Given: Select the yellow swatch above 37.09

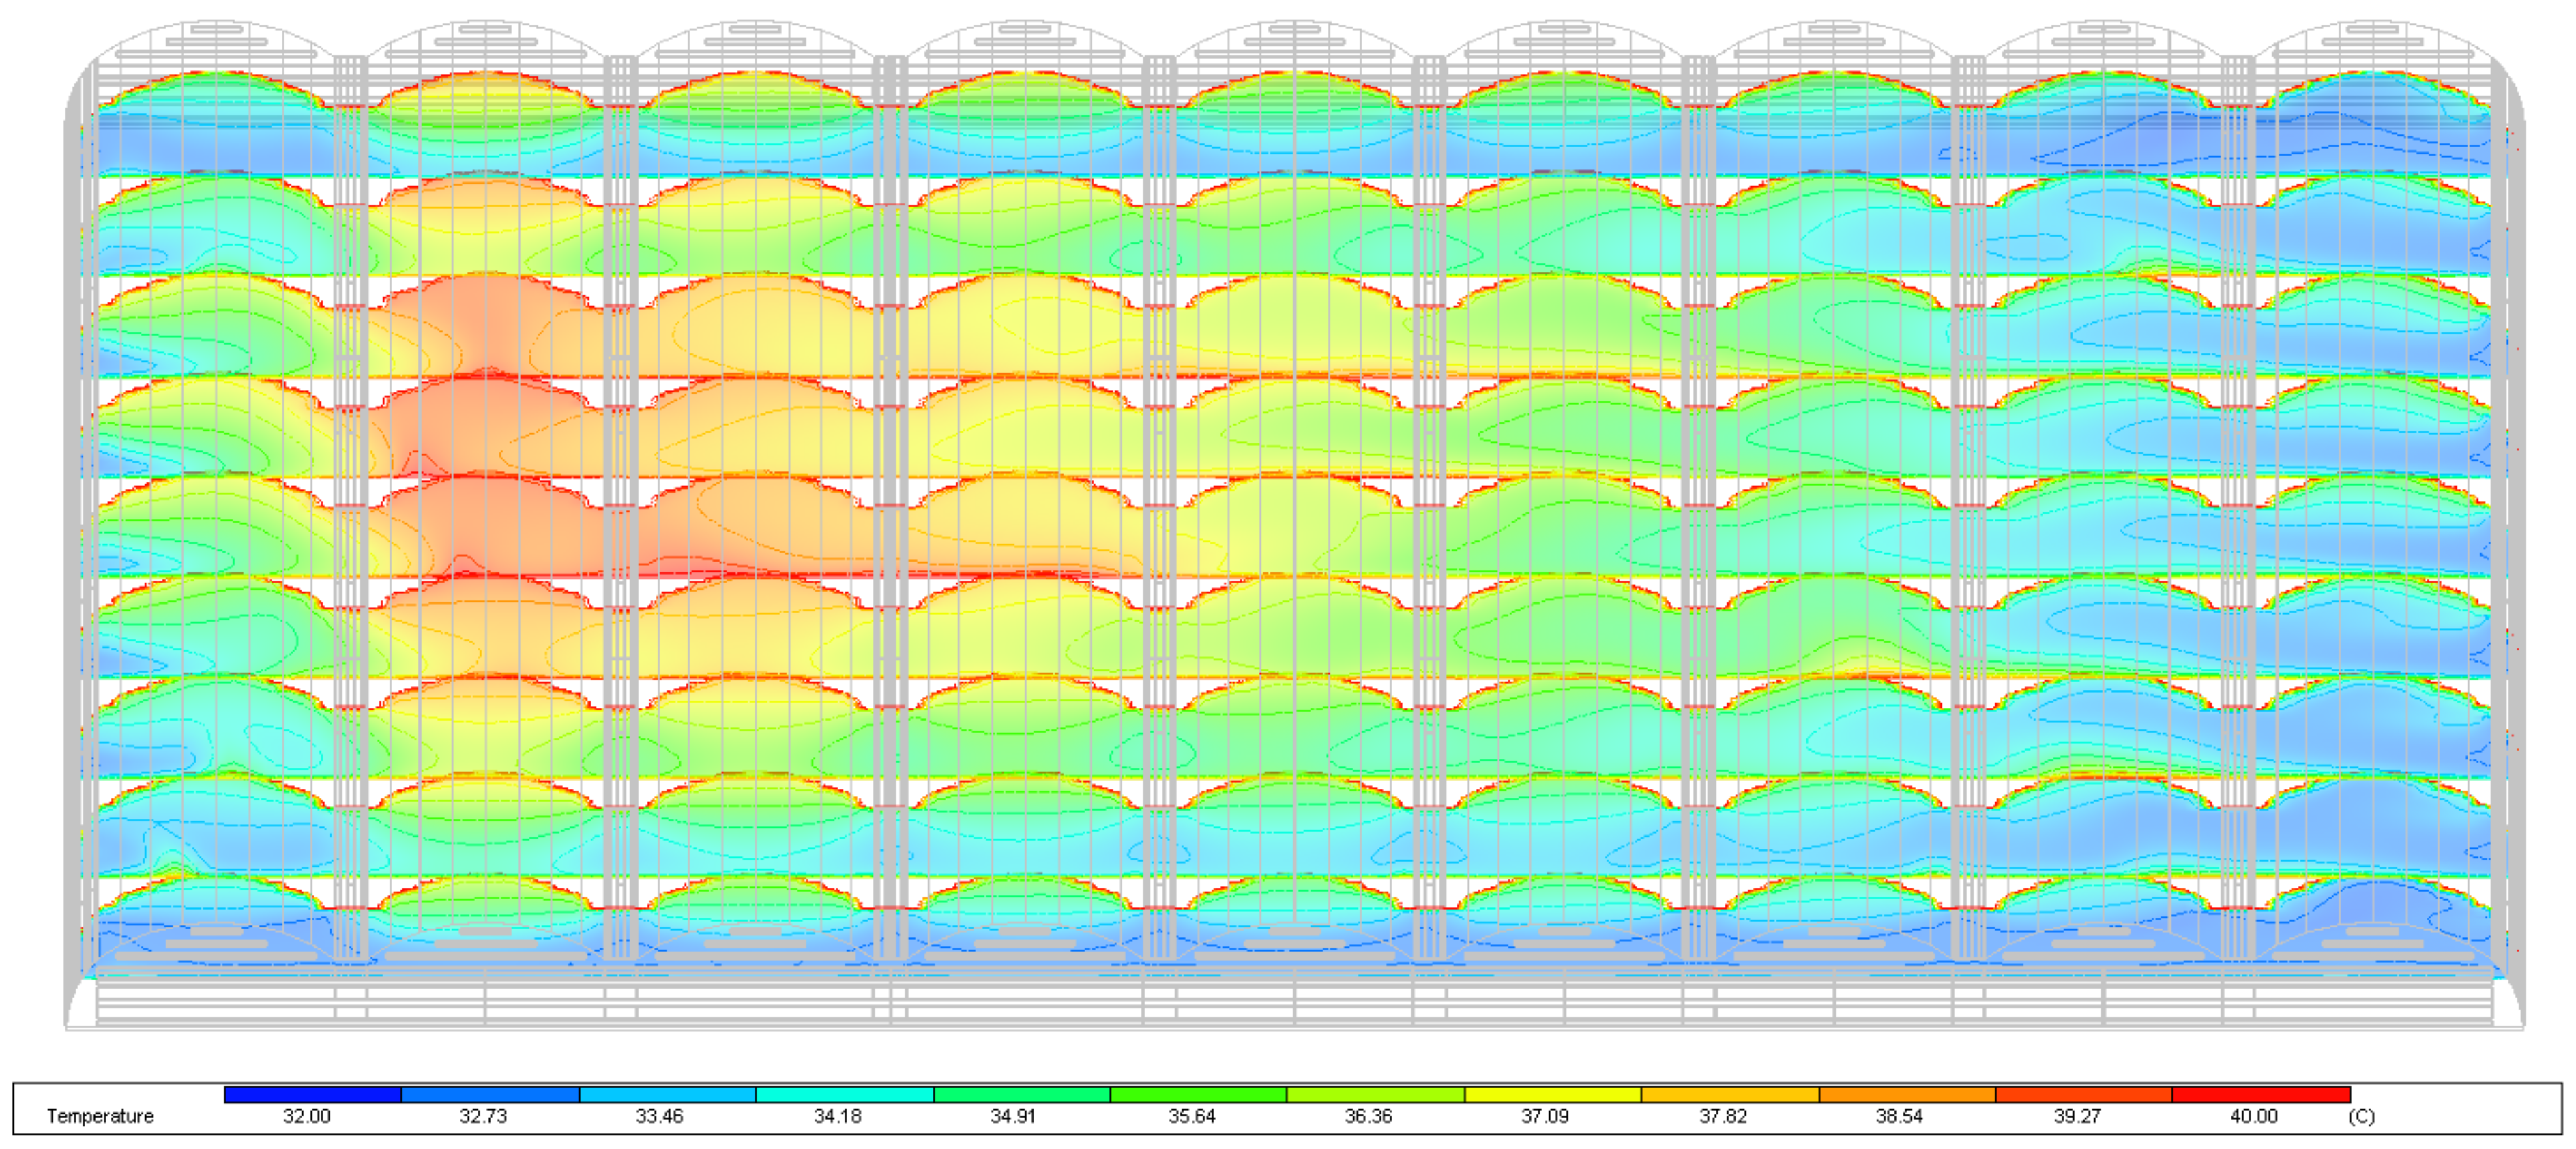Looking at the screenshot, I should [x=1552, y=1095].
